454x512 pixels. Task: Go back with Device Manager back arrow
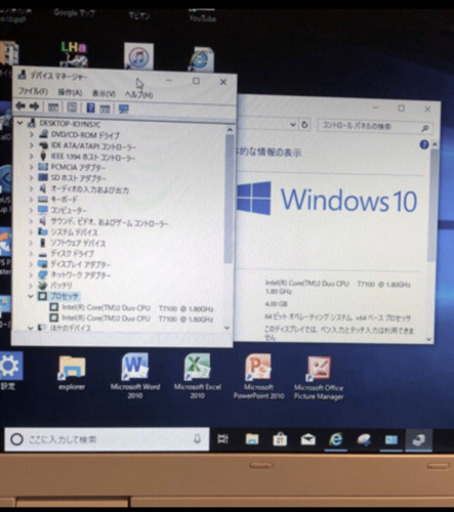[21, 106]
